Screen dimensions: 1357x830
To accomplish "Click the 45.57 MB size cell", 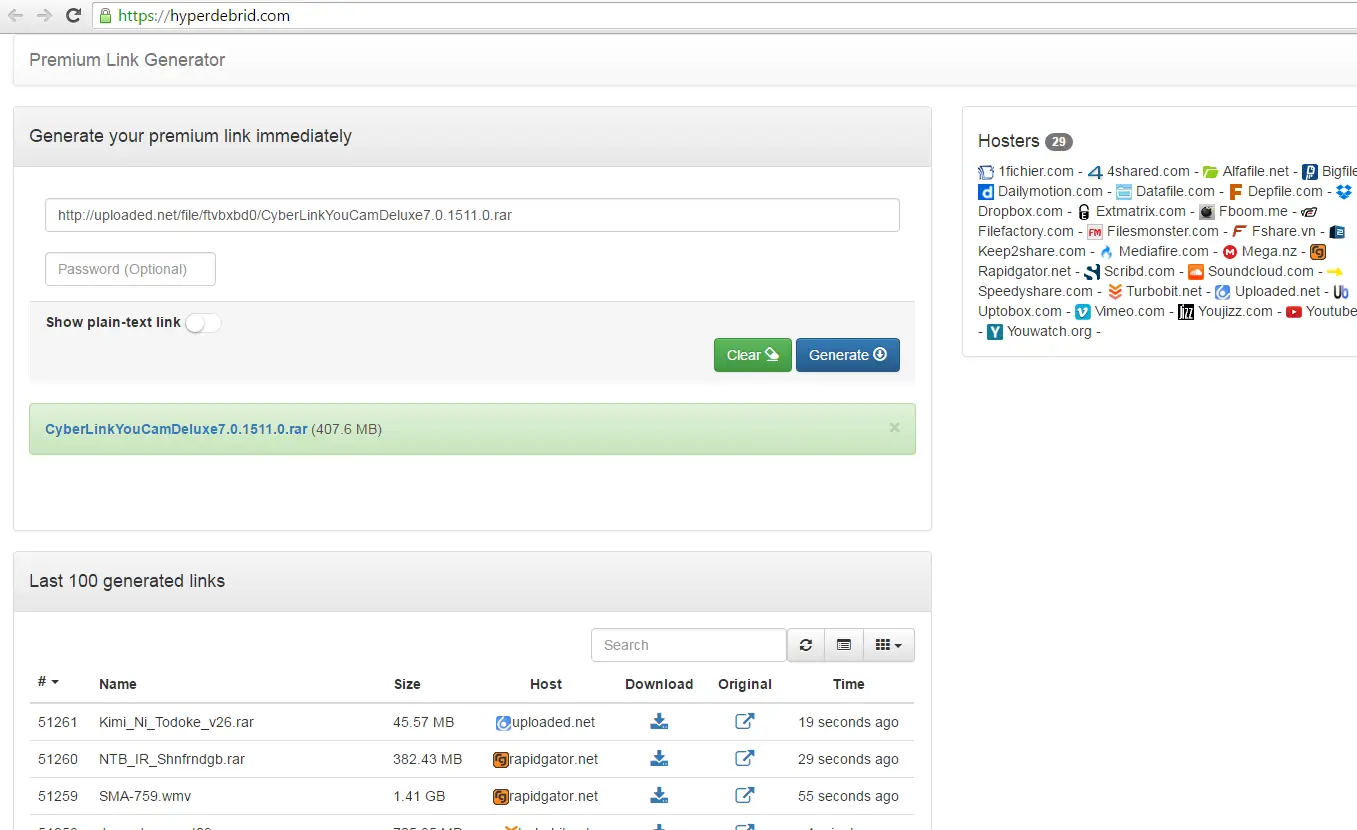I will 423,722.
